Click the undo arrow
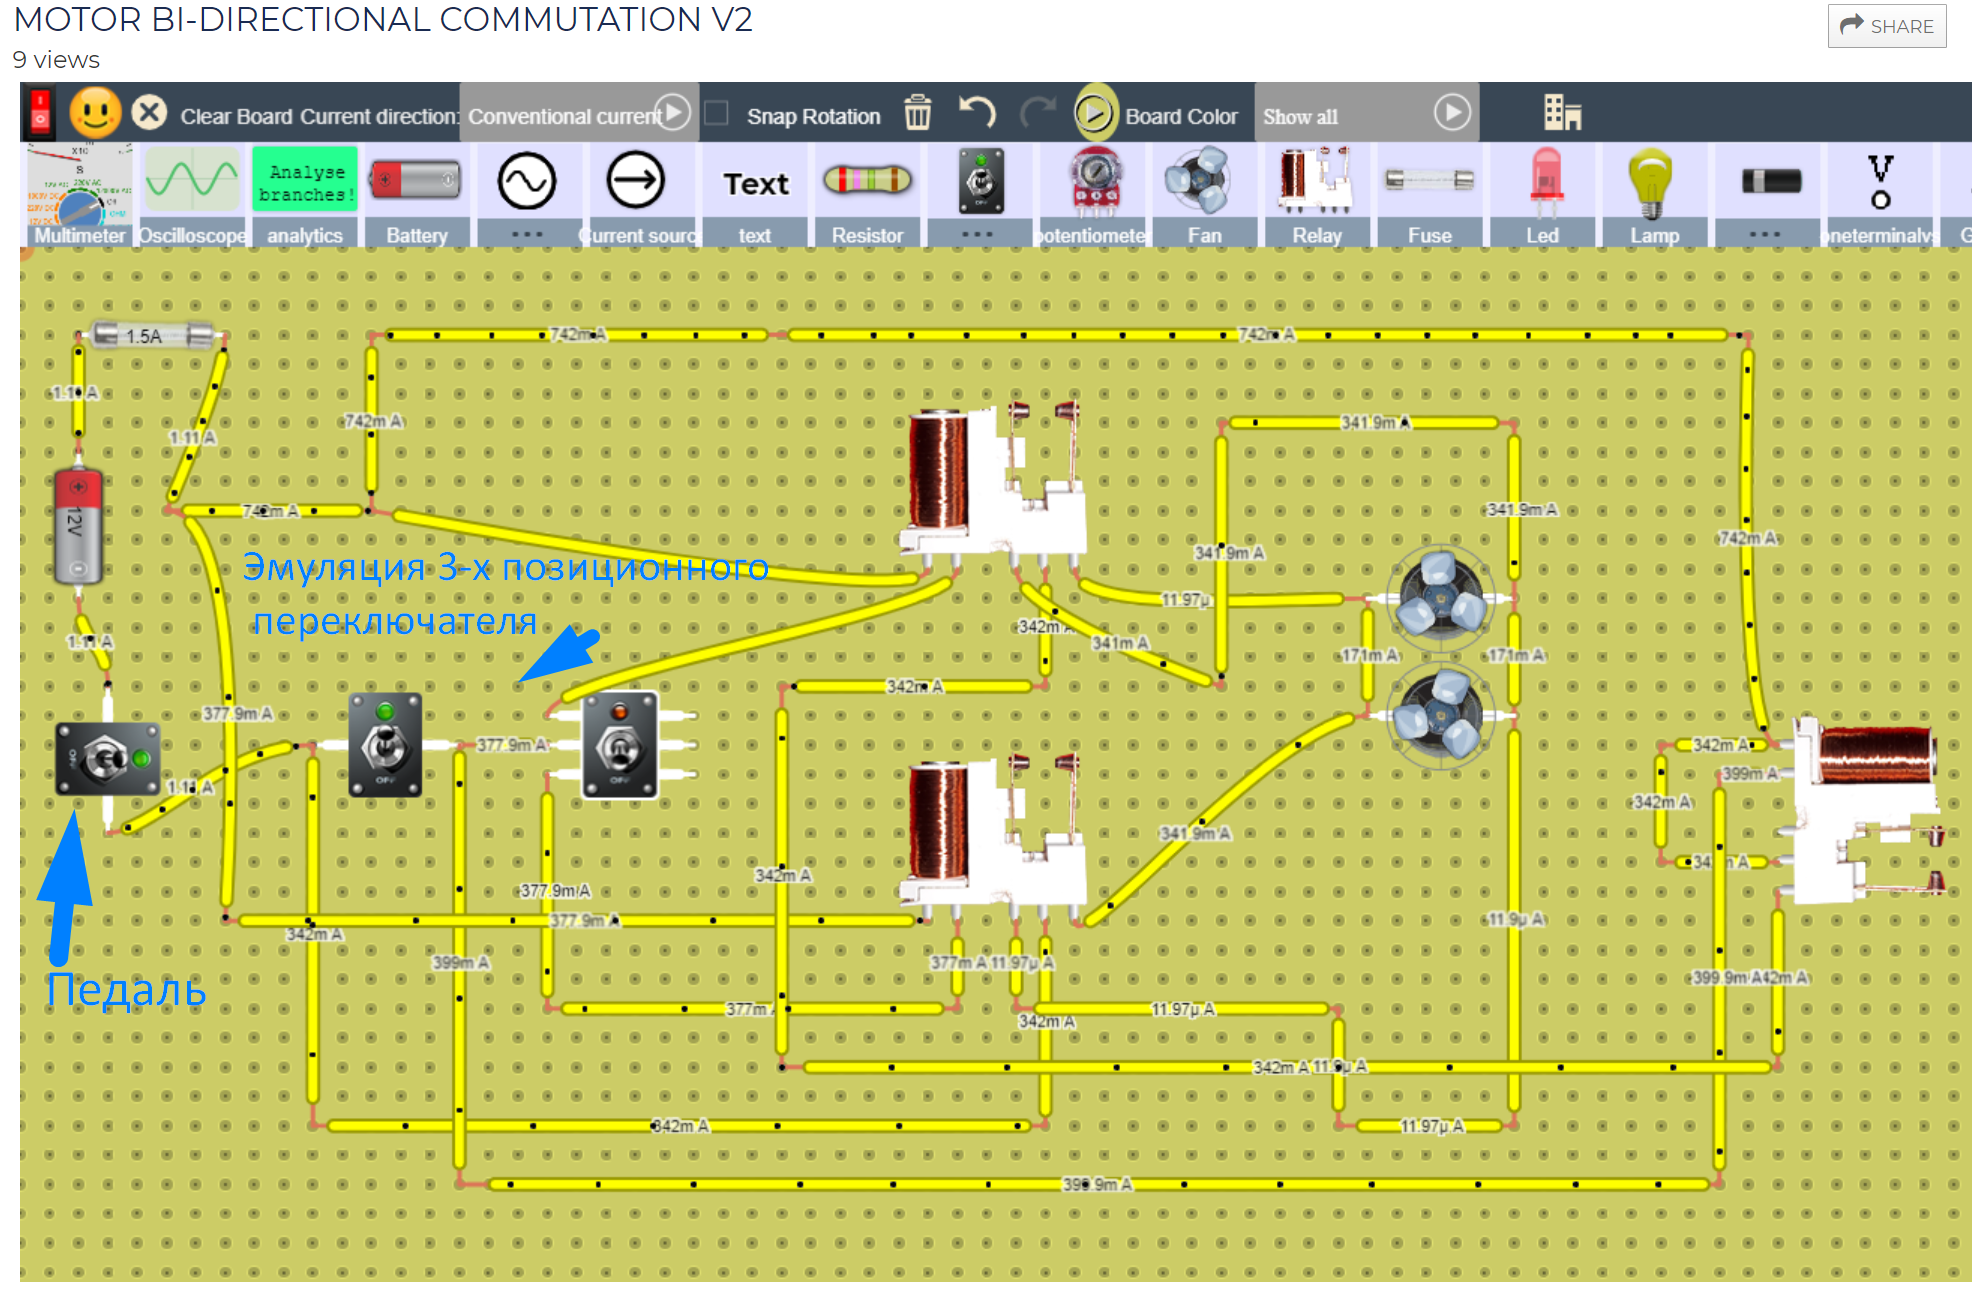The width and height of the screenshot is (1972, 1304). tap(976, 113)
